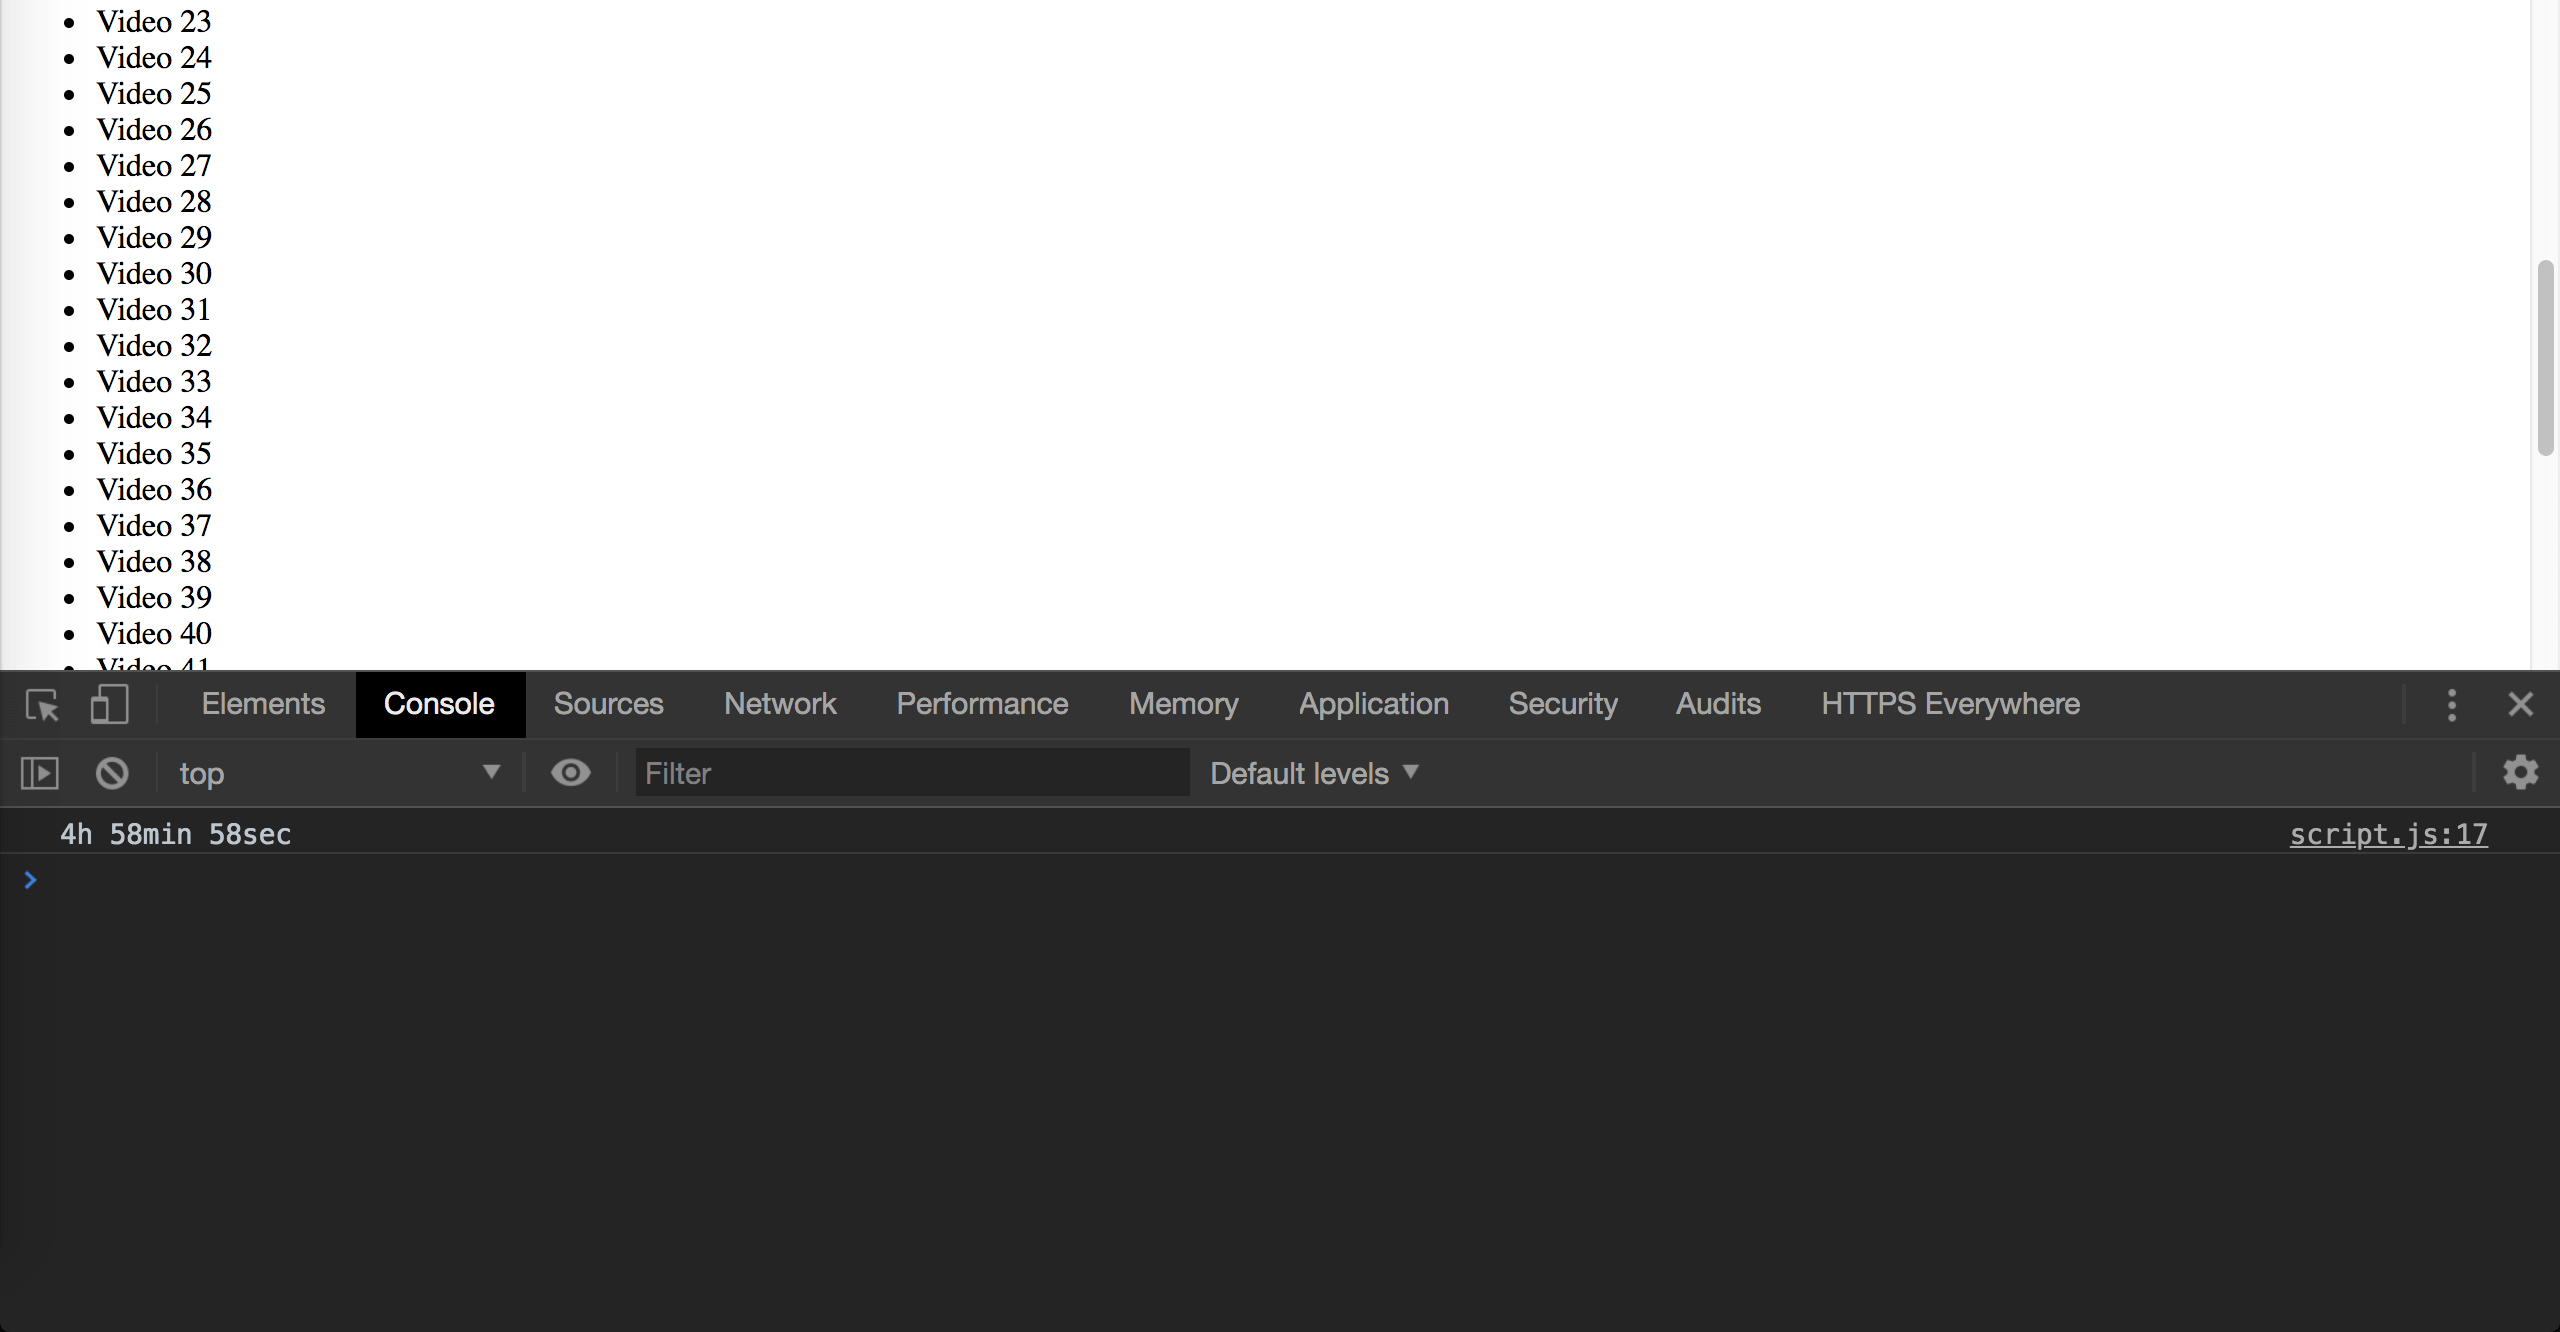Screen dimensions: 2560x1332
Task: Select the Application tab
Action: pos(1373,705)
